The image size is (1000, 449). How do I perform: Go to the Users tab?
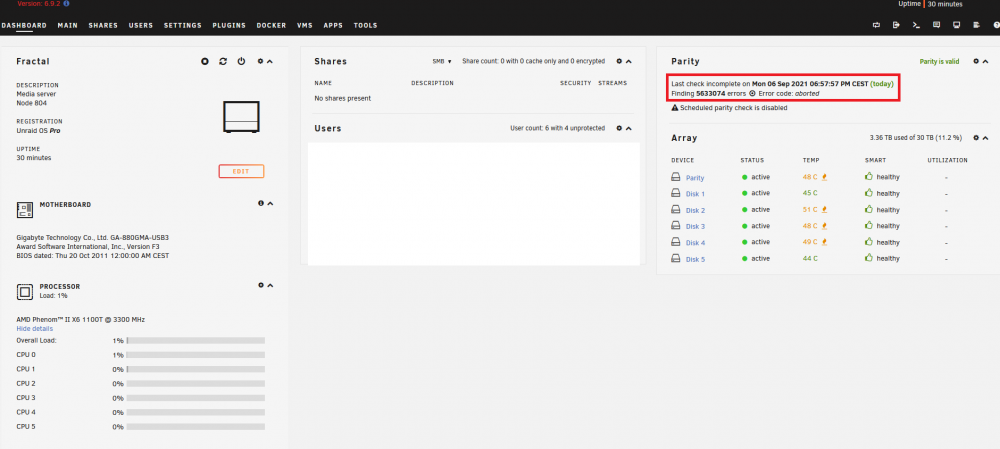[x=141, y=26]
